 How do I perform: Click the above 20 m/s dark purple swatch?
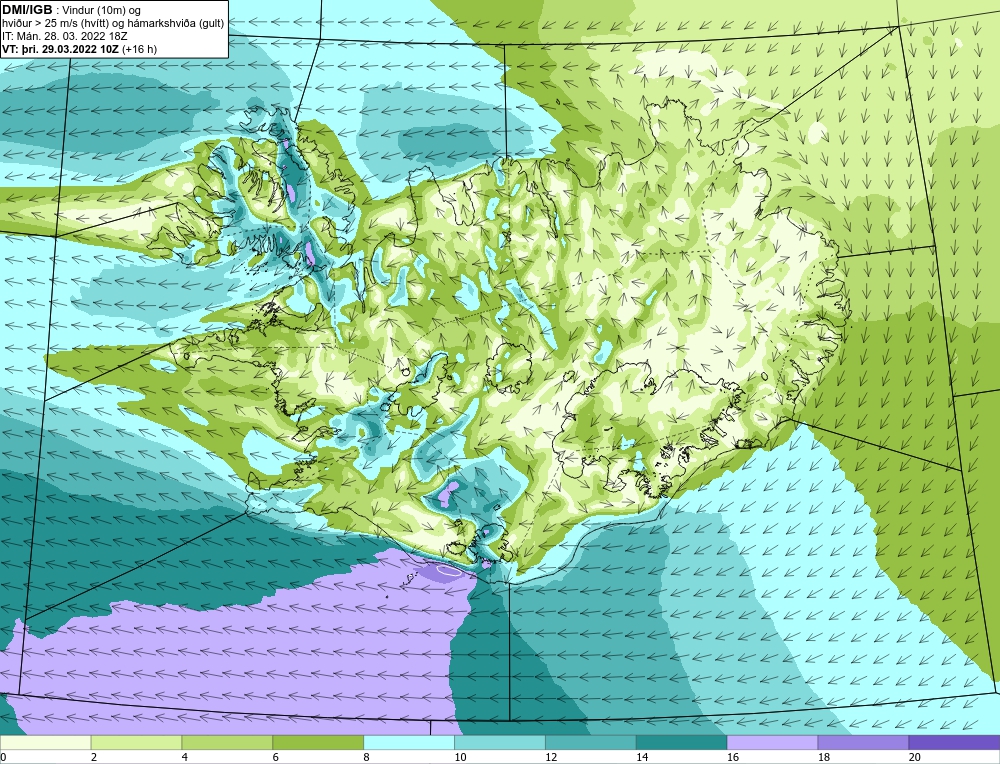pyautogui.click(x=954, y=742)
